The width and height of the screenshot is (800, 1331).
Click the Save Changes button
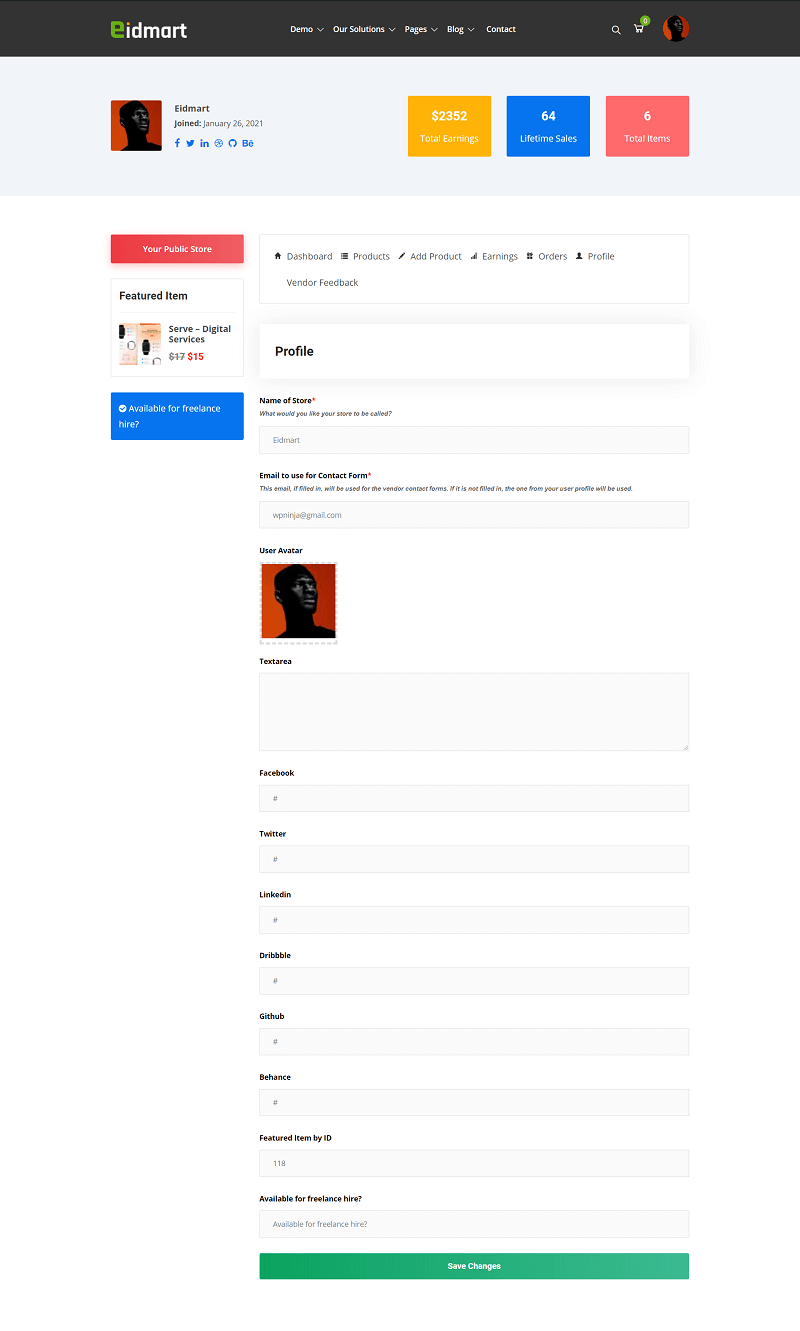473,1265
